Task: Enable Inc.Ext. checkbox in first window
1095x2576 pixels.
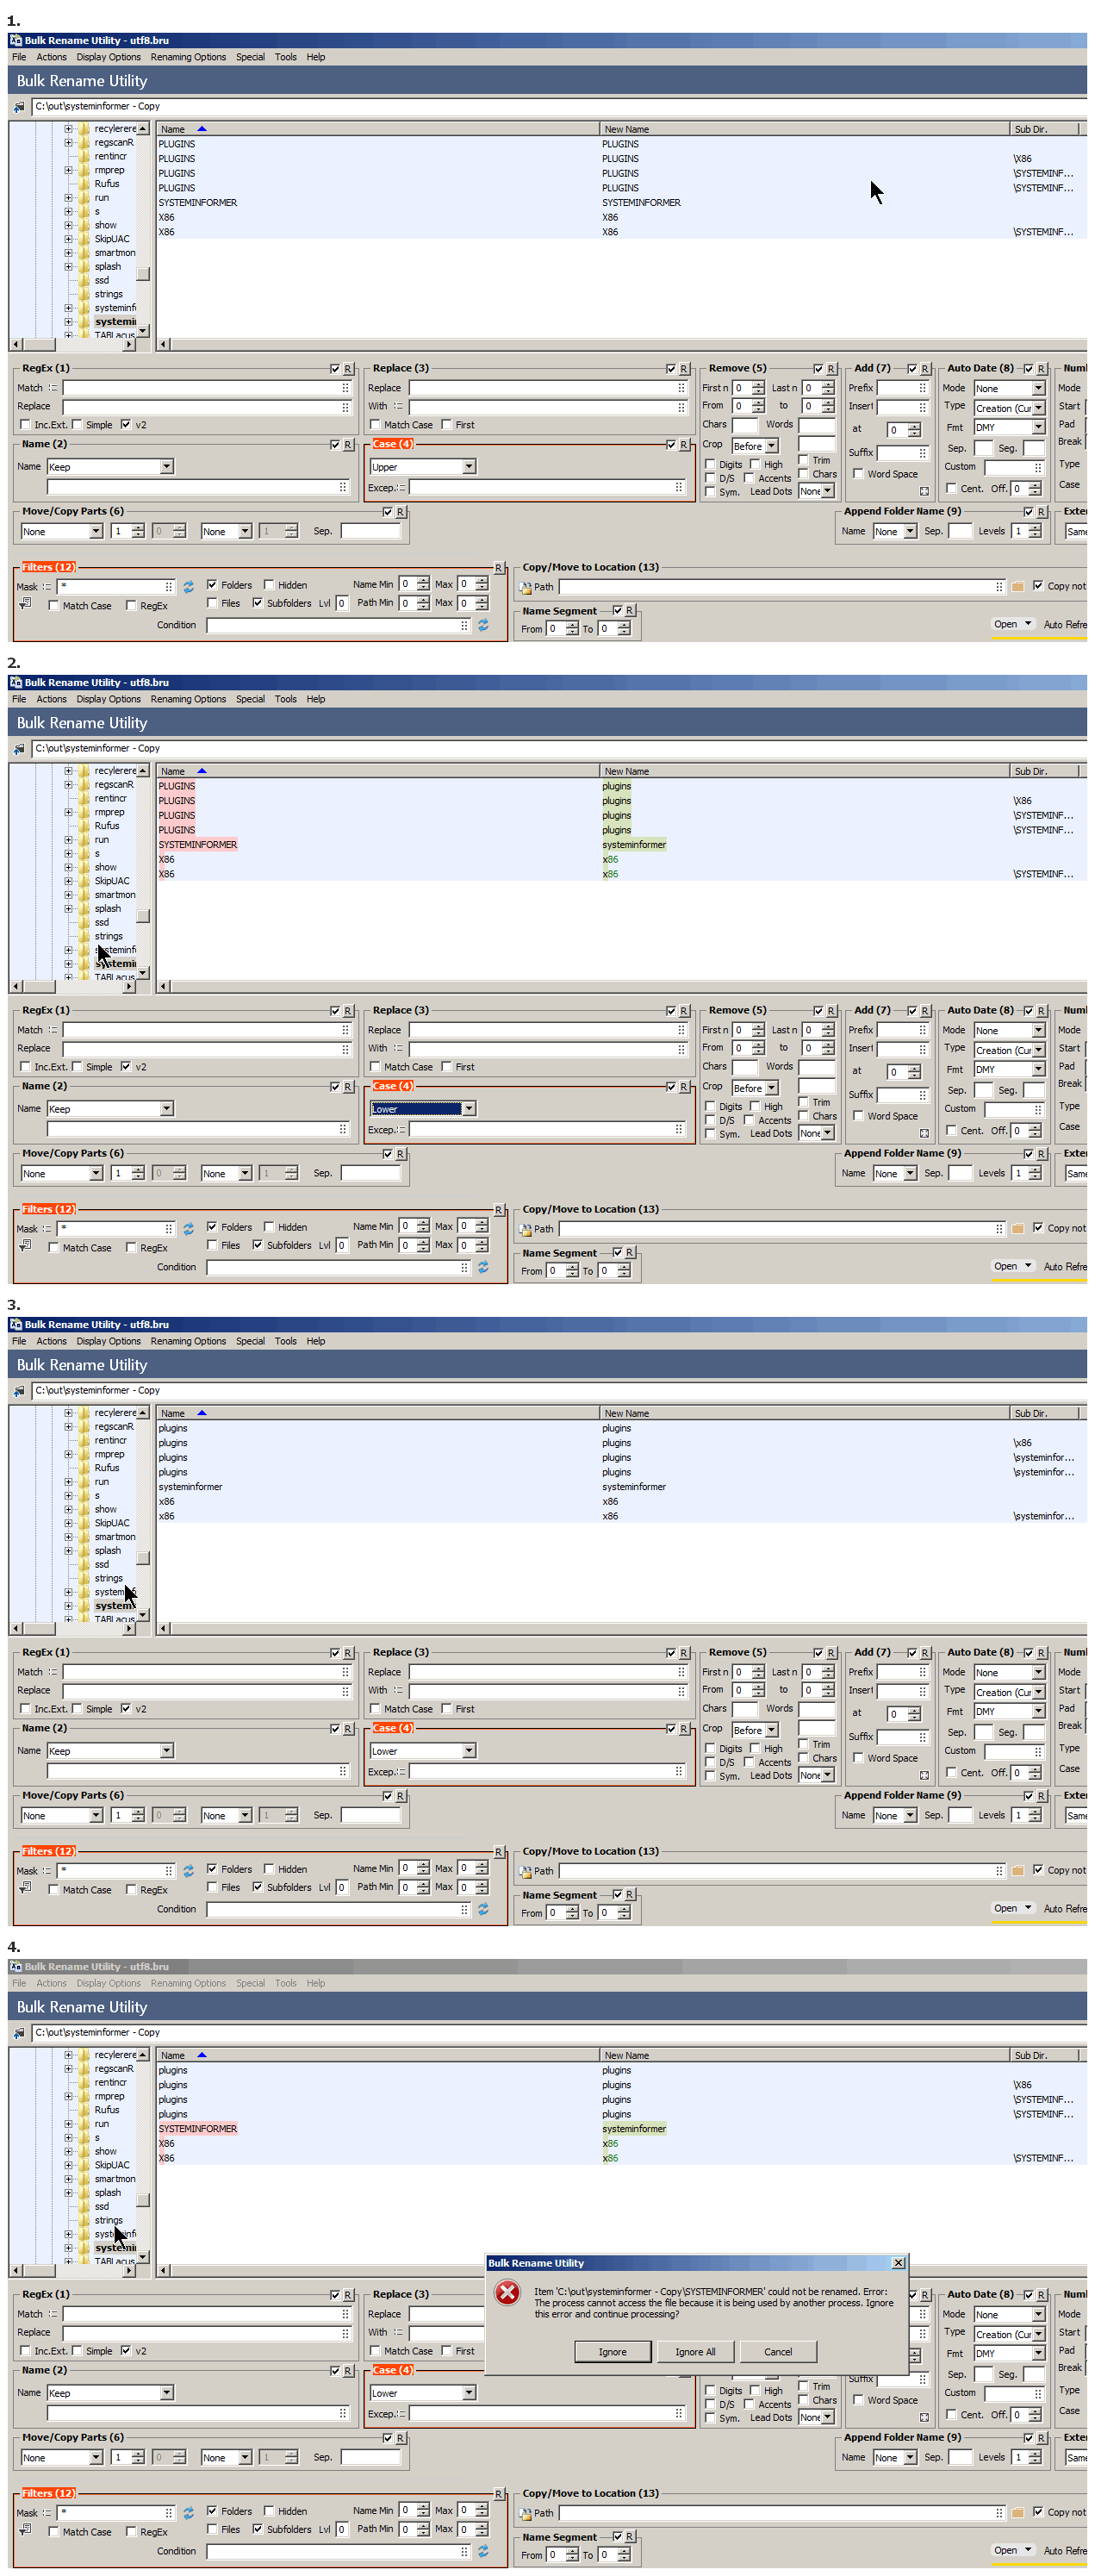Action: click(26, 425)
